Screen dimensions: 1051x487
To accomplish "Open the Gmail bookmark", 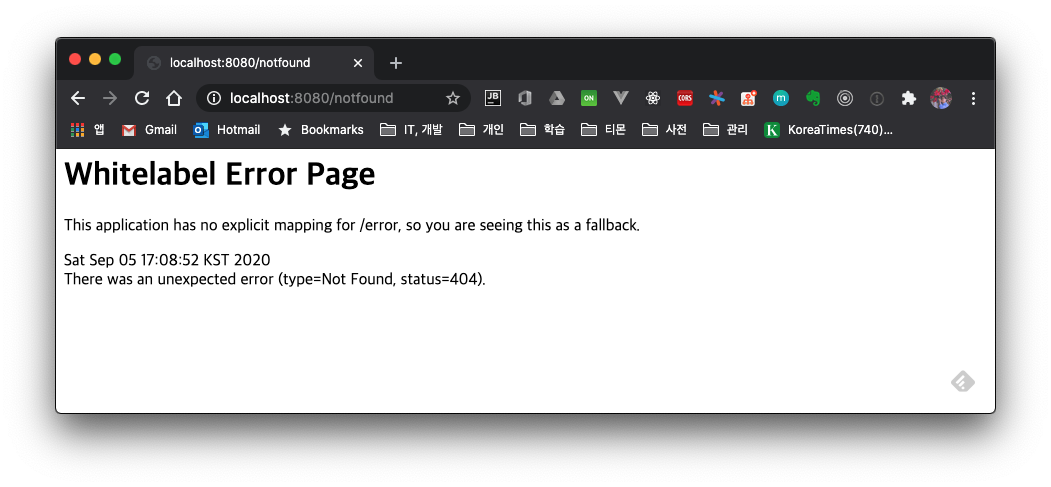I will click(149, 129).
